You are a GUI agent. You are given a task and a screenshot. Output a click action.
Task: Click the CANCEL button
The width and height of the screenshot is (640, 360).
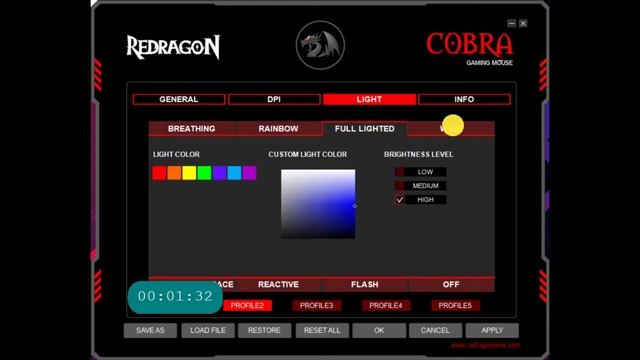point(436,330)
